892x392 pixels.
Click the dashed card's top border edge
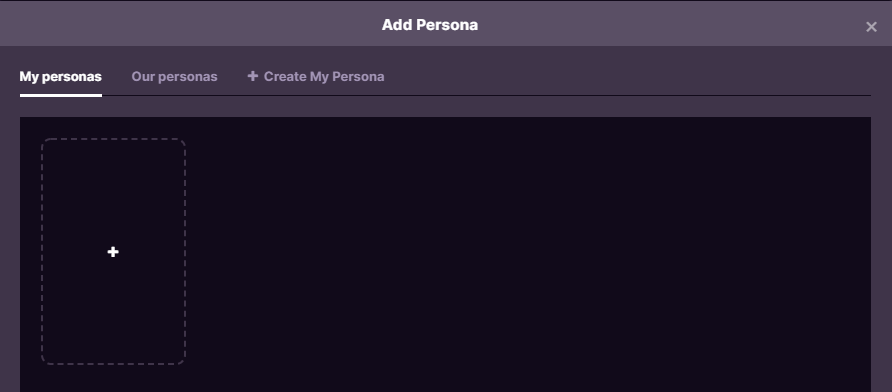tap(113, 138)
